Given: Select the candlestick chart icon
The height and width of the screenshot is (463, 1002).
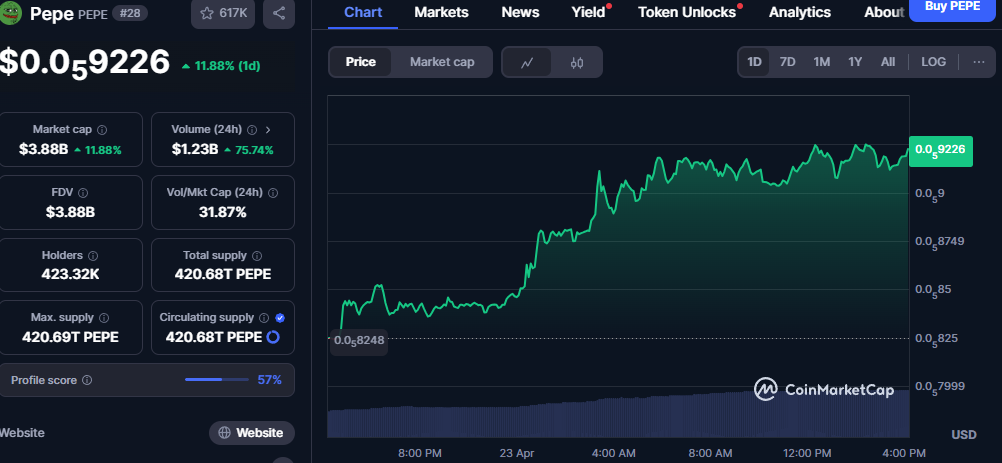Looking at the screenshot, I should click(x=576, y=62).
